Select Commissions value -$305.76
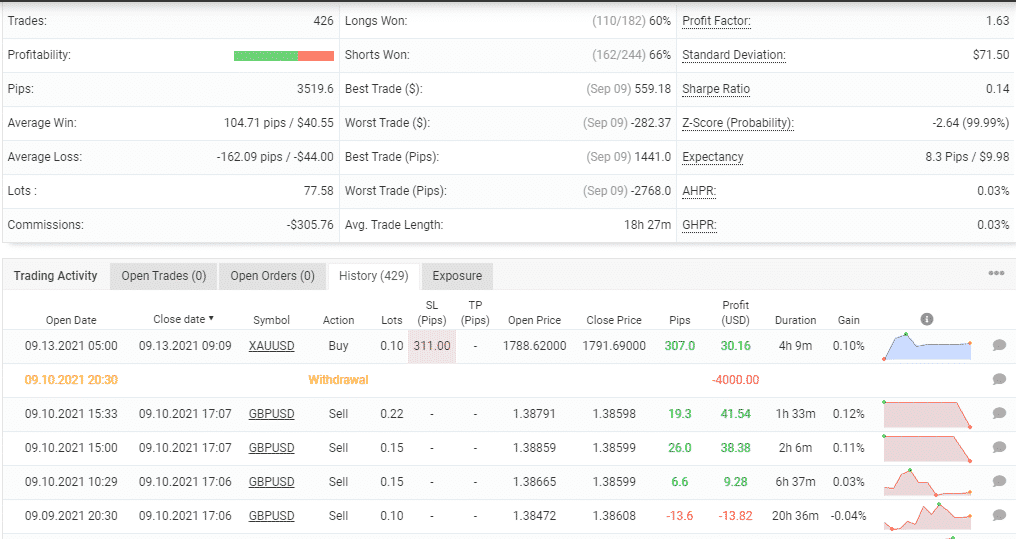The height and width of the screenshot is (539, 1016). [310, 225]
